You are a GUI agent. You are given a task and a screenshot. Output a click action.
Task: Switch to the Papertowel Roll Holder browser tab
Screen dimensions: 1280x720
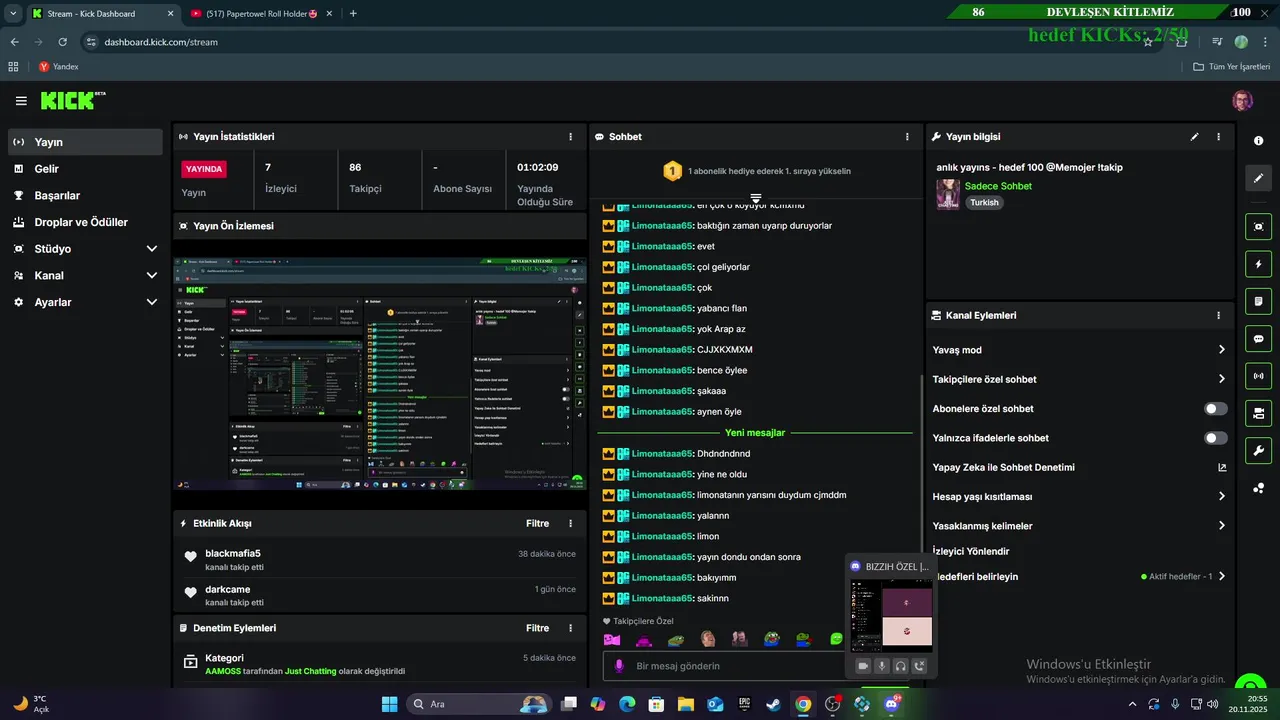(x=262, y=14)
